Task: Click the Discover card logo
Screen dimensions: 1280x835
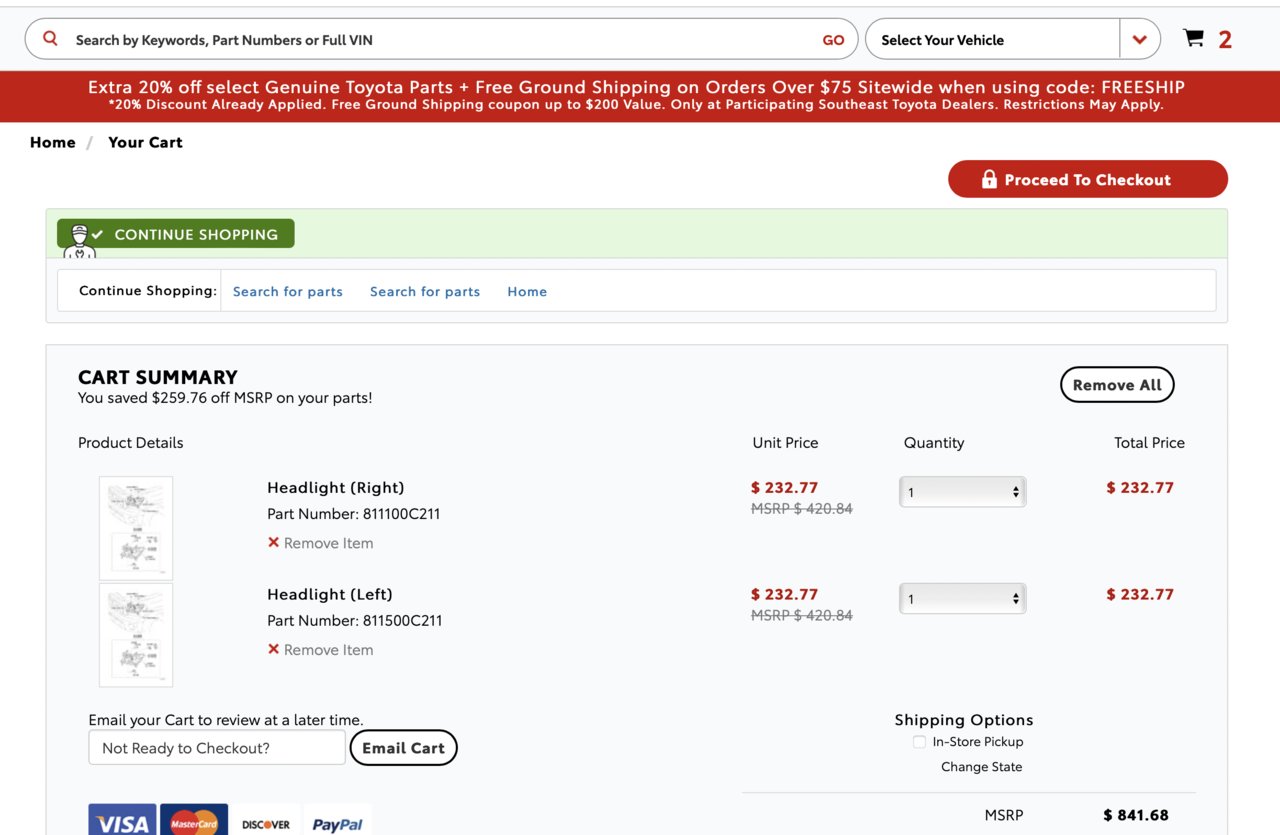Action: (x=266, y=821)
